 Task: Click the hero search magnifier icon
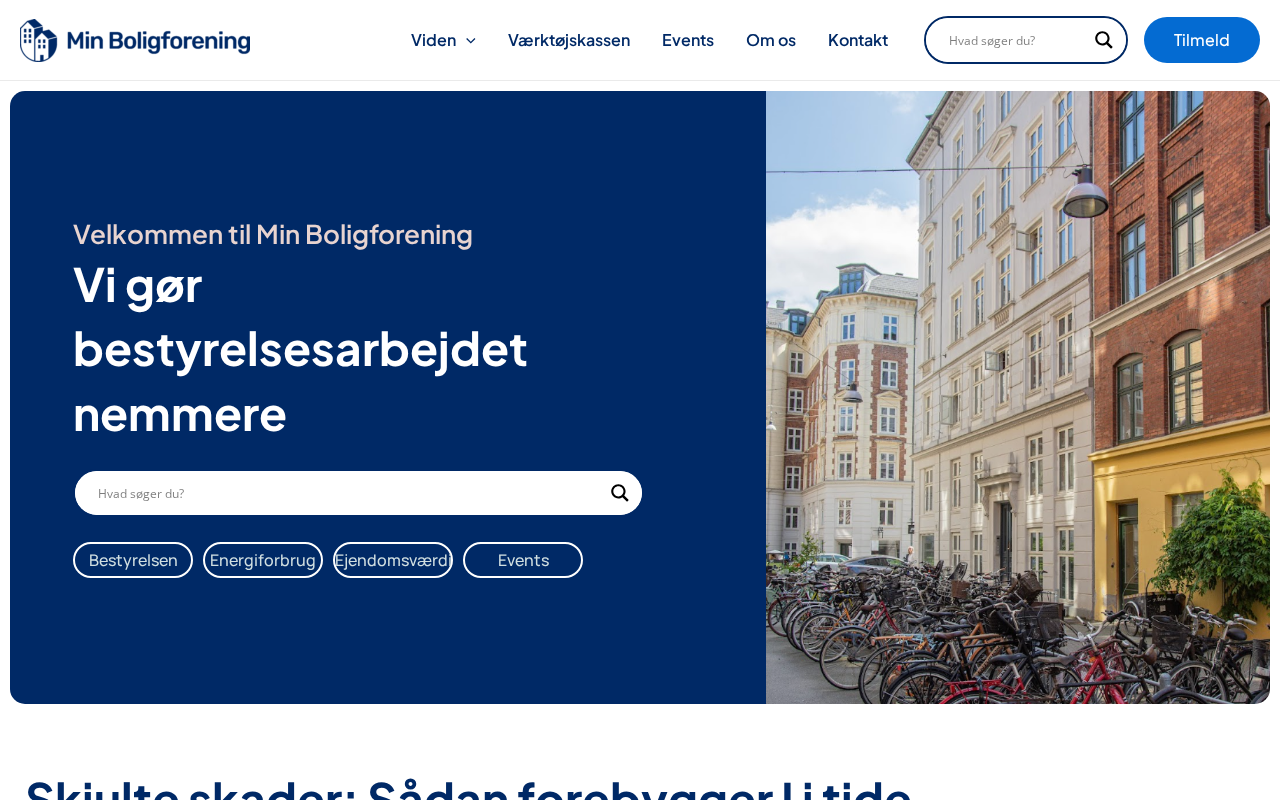(x=620, y=493)
